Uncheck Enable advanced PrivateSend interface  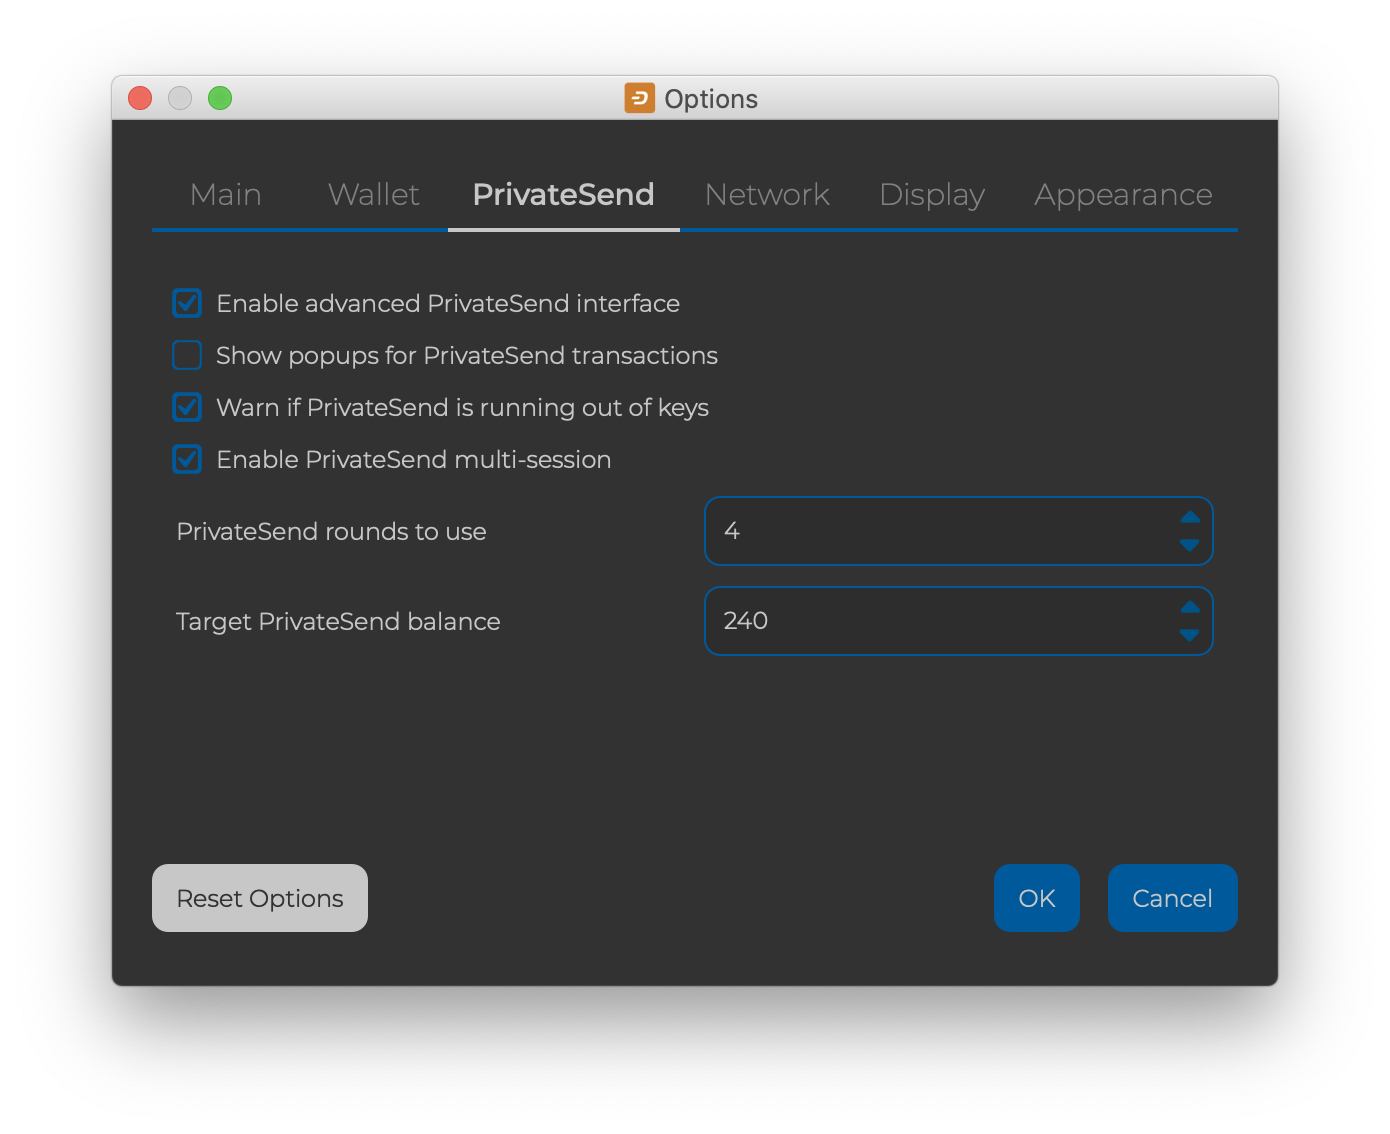187,303
